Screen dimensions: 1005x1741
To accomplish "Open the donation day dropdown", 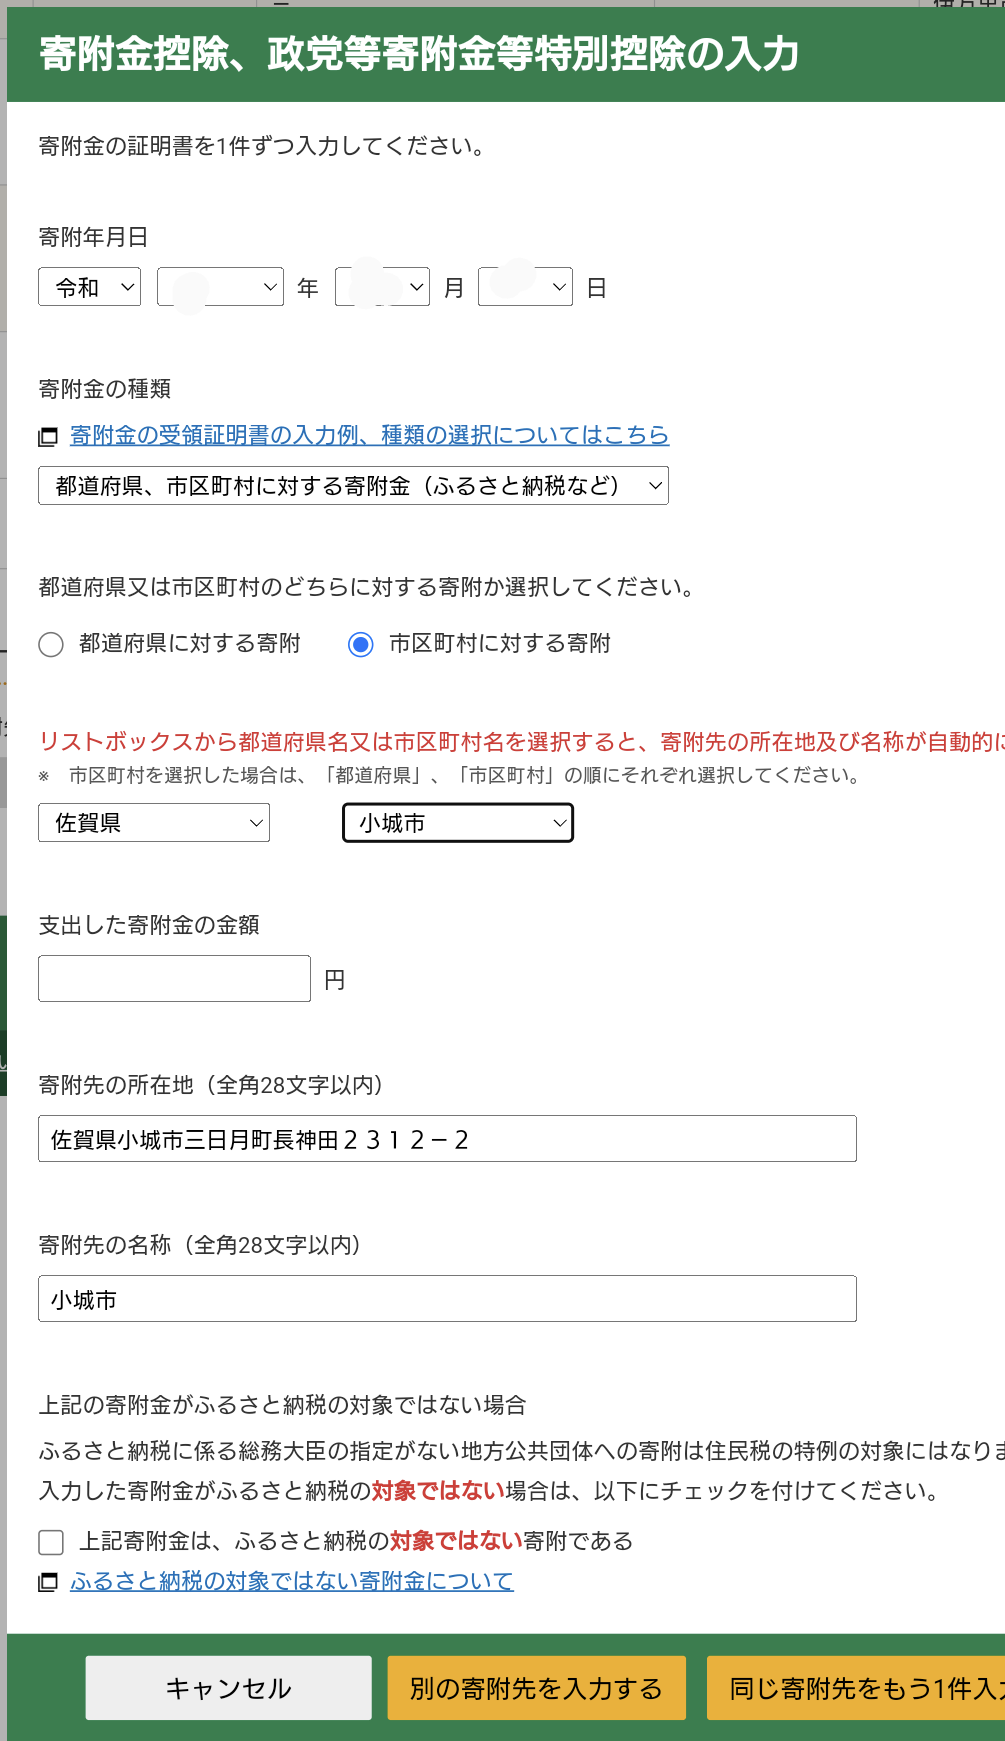I will [x=525, y=288].
